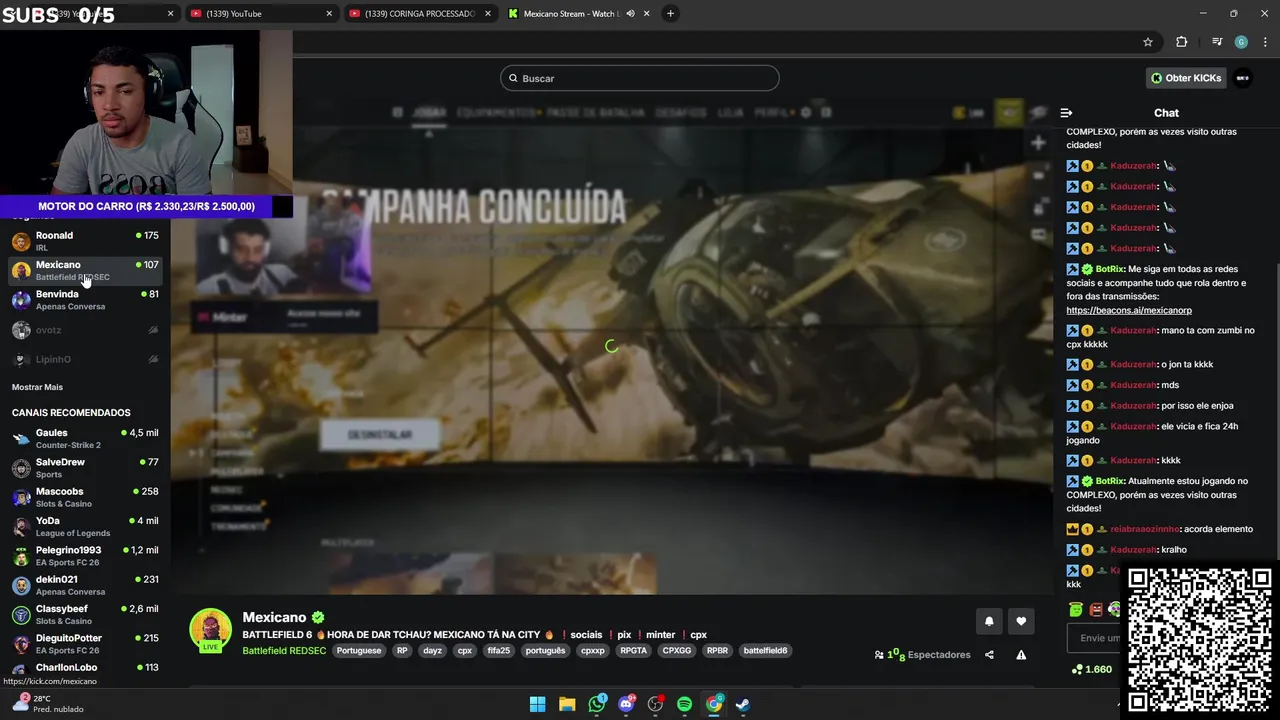Image resolution: width=1280 pixels, height=720 pixels.
Task: Open Pelegrino1993 recommended channel
Action: pos(85,556)
